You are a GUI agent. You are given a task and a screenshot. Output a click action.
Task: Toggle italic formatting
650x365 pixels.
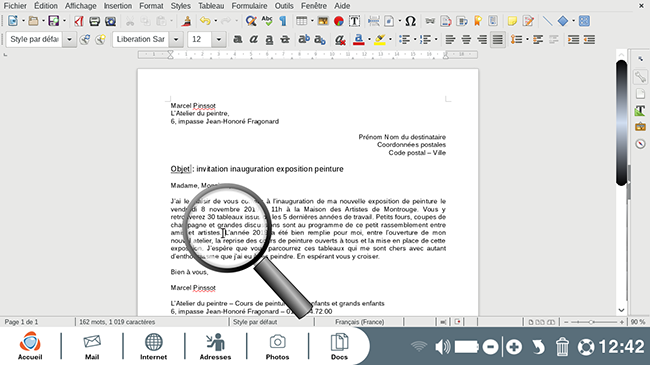[x=253, y=39]
